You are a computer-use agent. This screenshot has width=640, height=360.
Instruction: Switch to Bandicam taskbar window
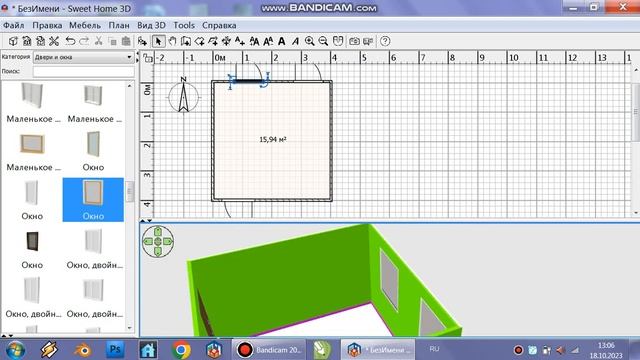click(x=269, y=350)
